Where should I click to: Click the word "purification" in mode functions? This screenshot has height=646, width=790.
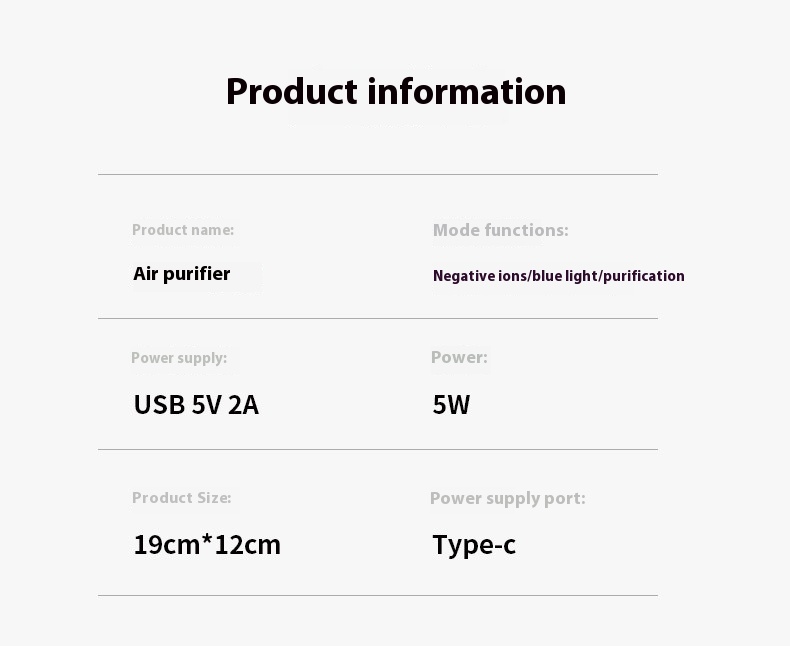click(644, 276)
